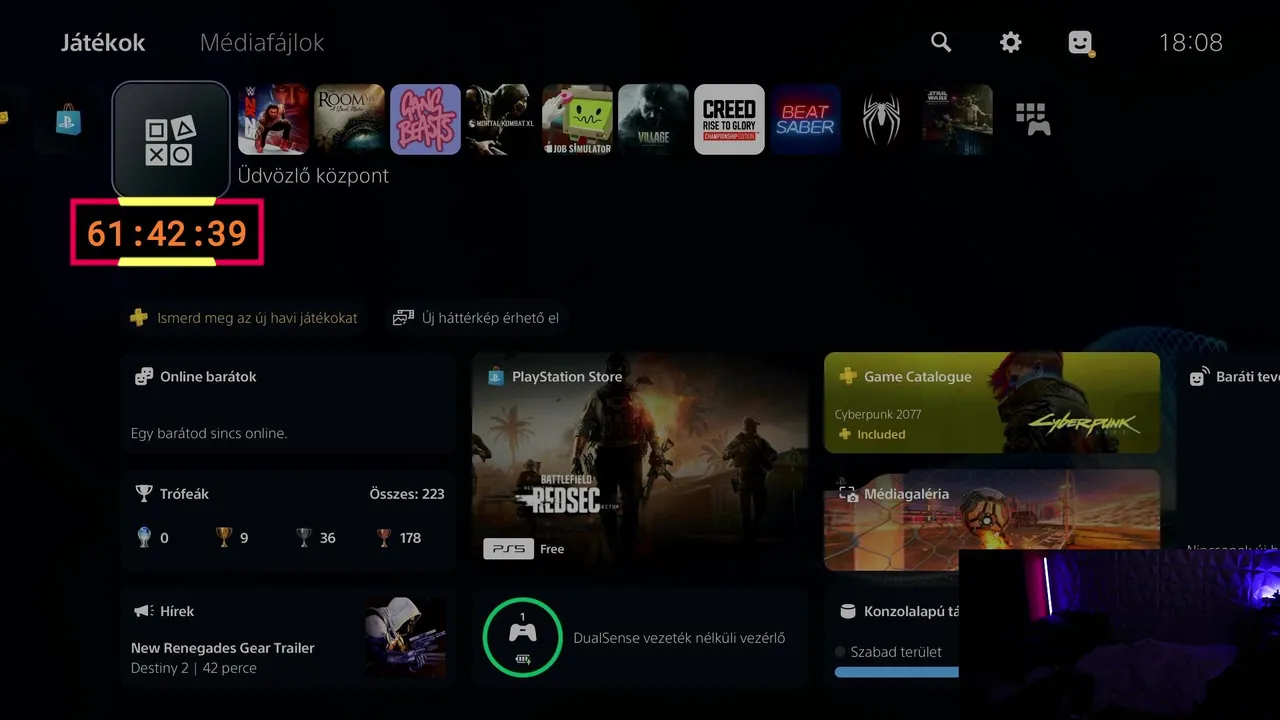
Task: Launch the Spider-Man game tile
Action: pos(882,119)
